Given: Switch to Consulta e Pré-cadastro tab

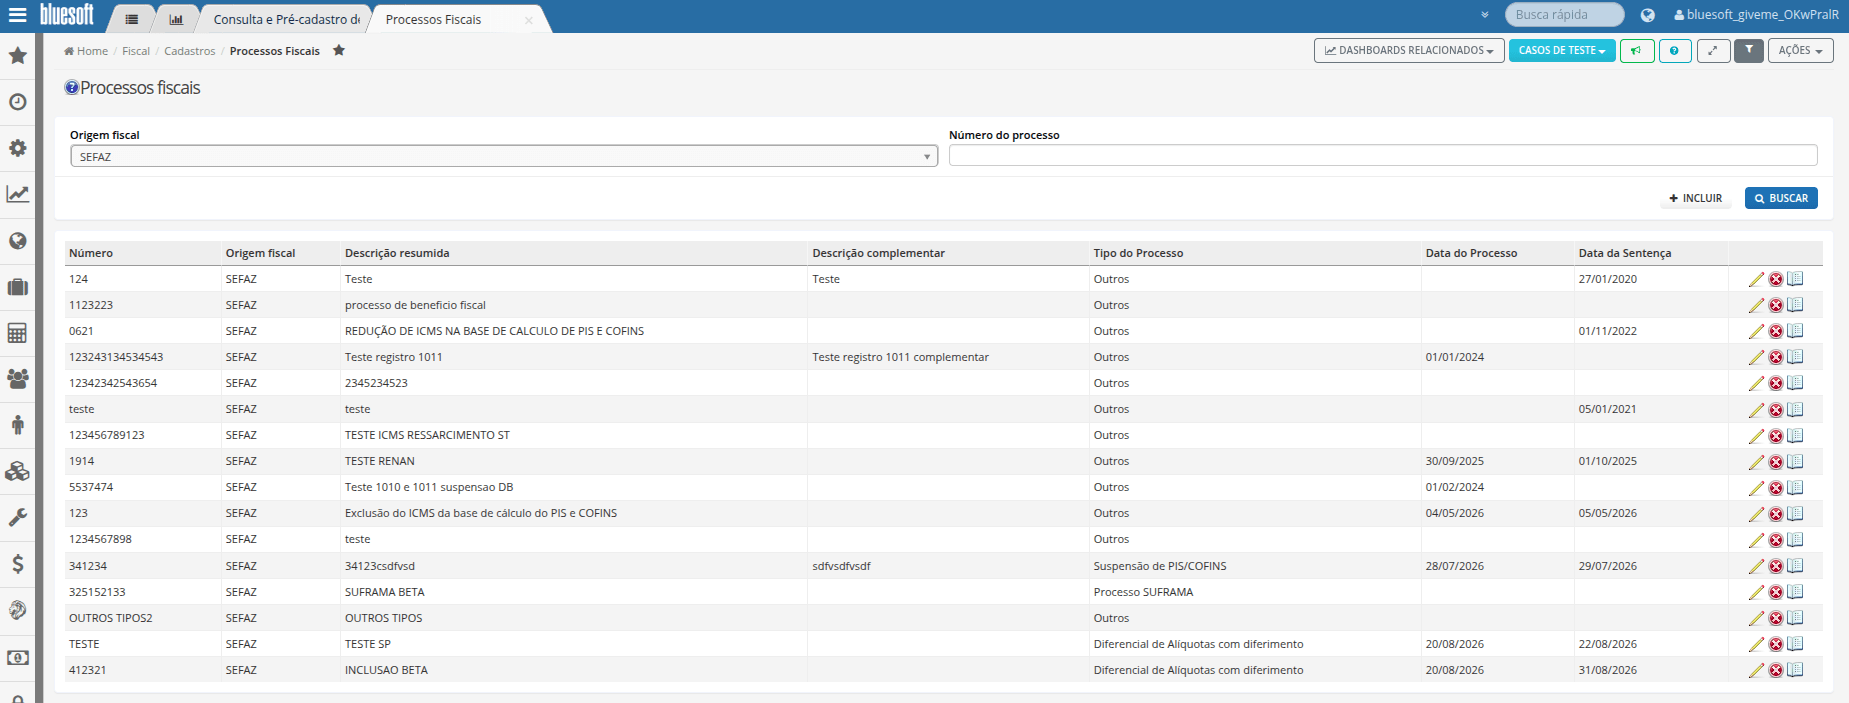Looking at the screenshot, I should (x=286, y=19).
